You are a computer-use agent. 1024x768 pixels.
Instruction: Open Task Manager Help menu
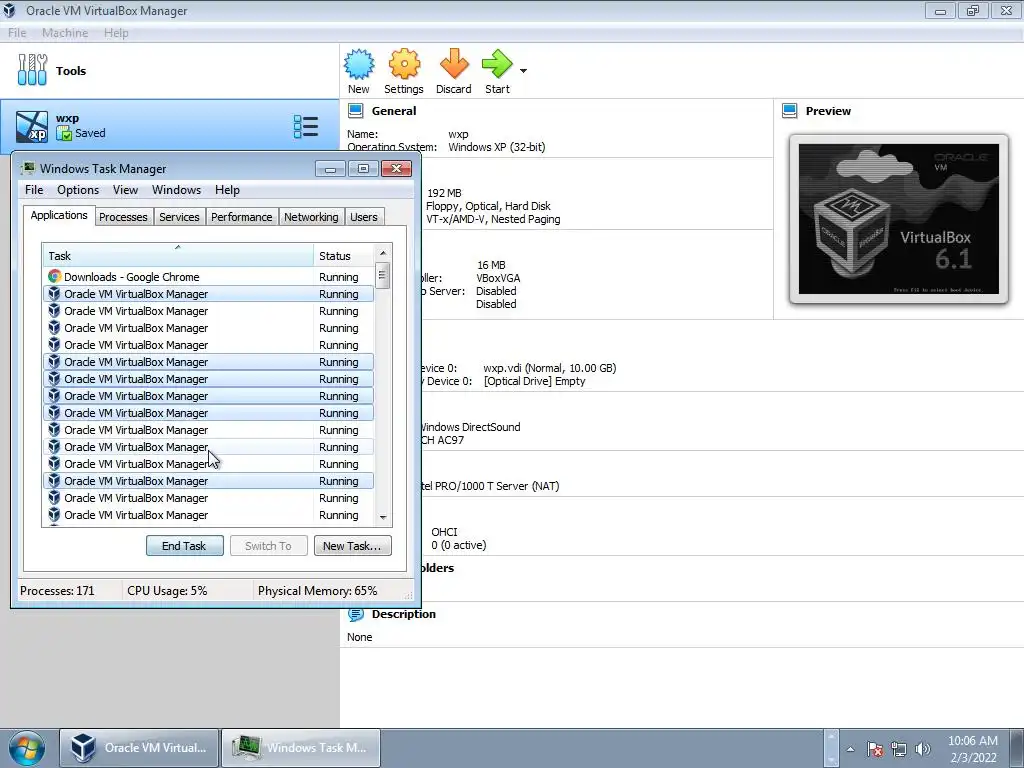click(227, 190)
